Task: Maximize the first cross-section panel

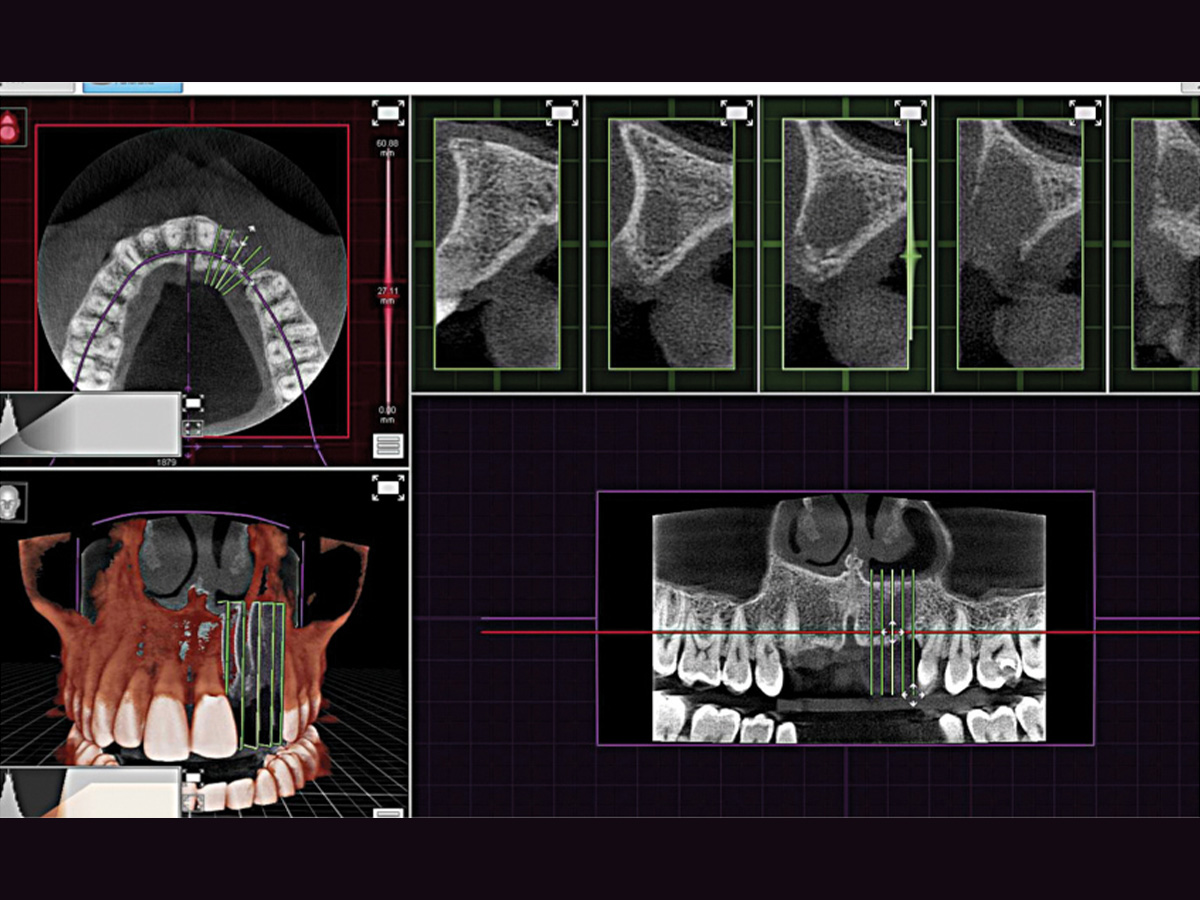Action: pos(562,113)
